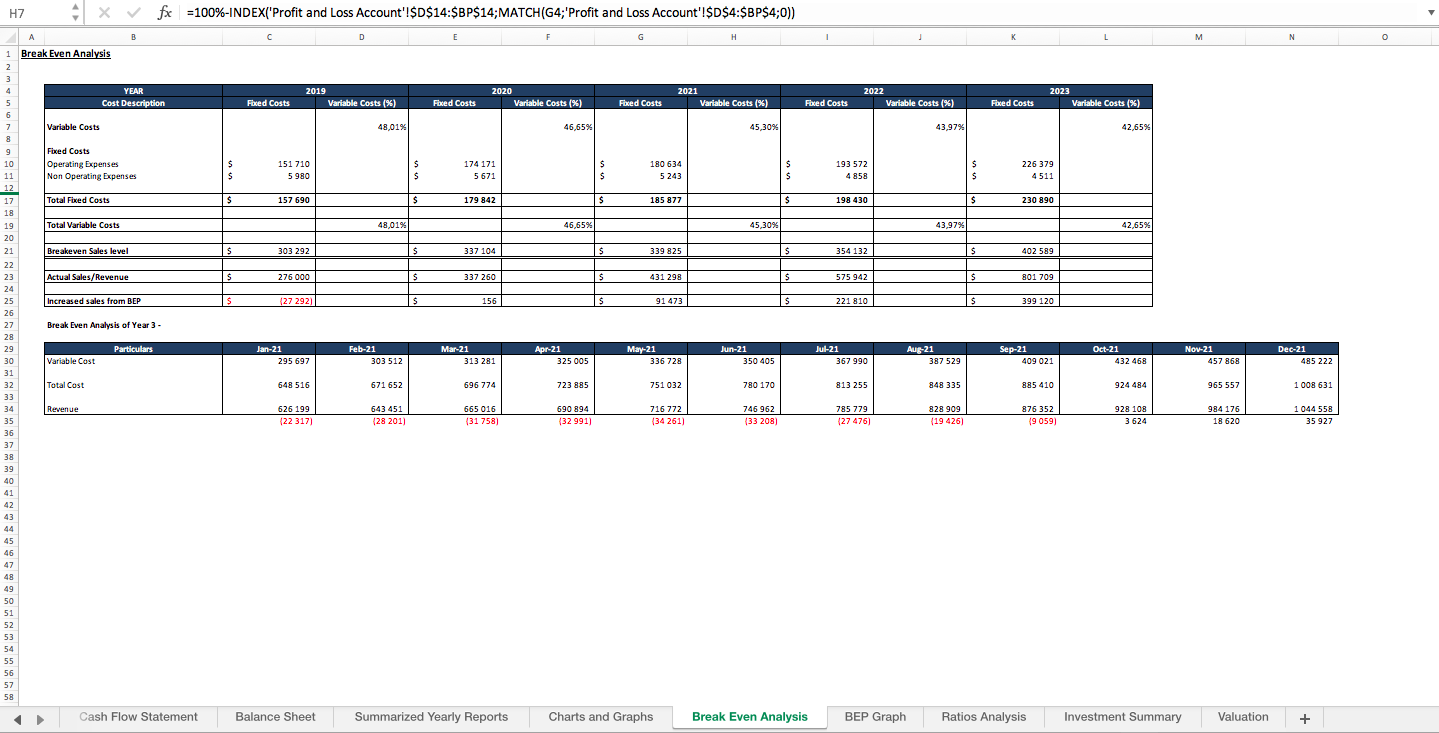Click the December difference 35 927
Screen dimensions: 1439x733
(1292, 421)
